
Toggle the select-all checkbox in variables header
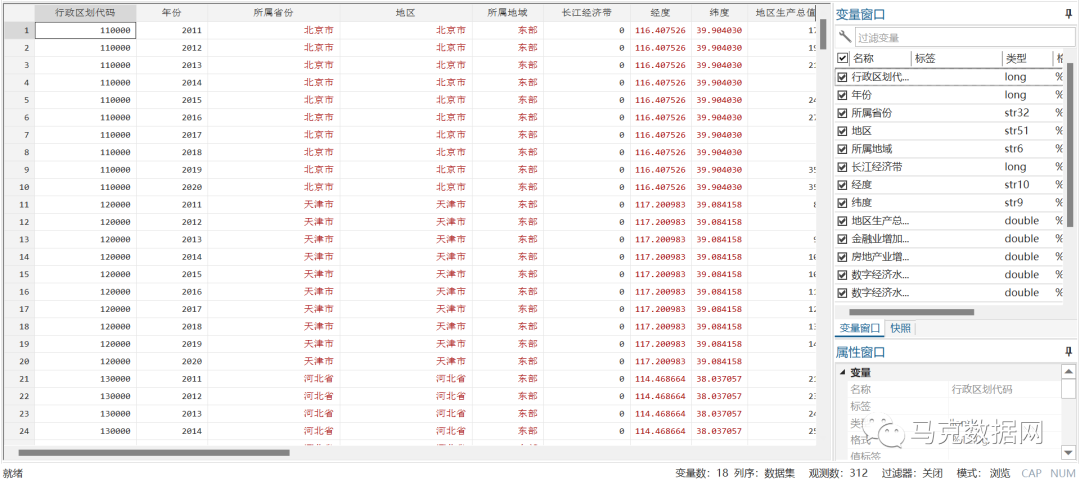click(x=842, y=59)
